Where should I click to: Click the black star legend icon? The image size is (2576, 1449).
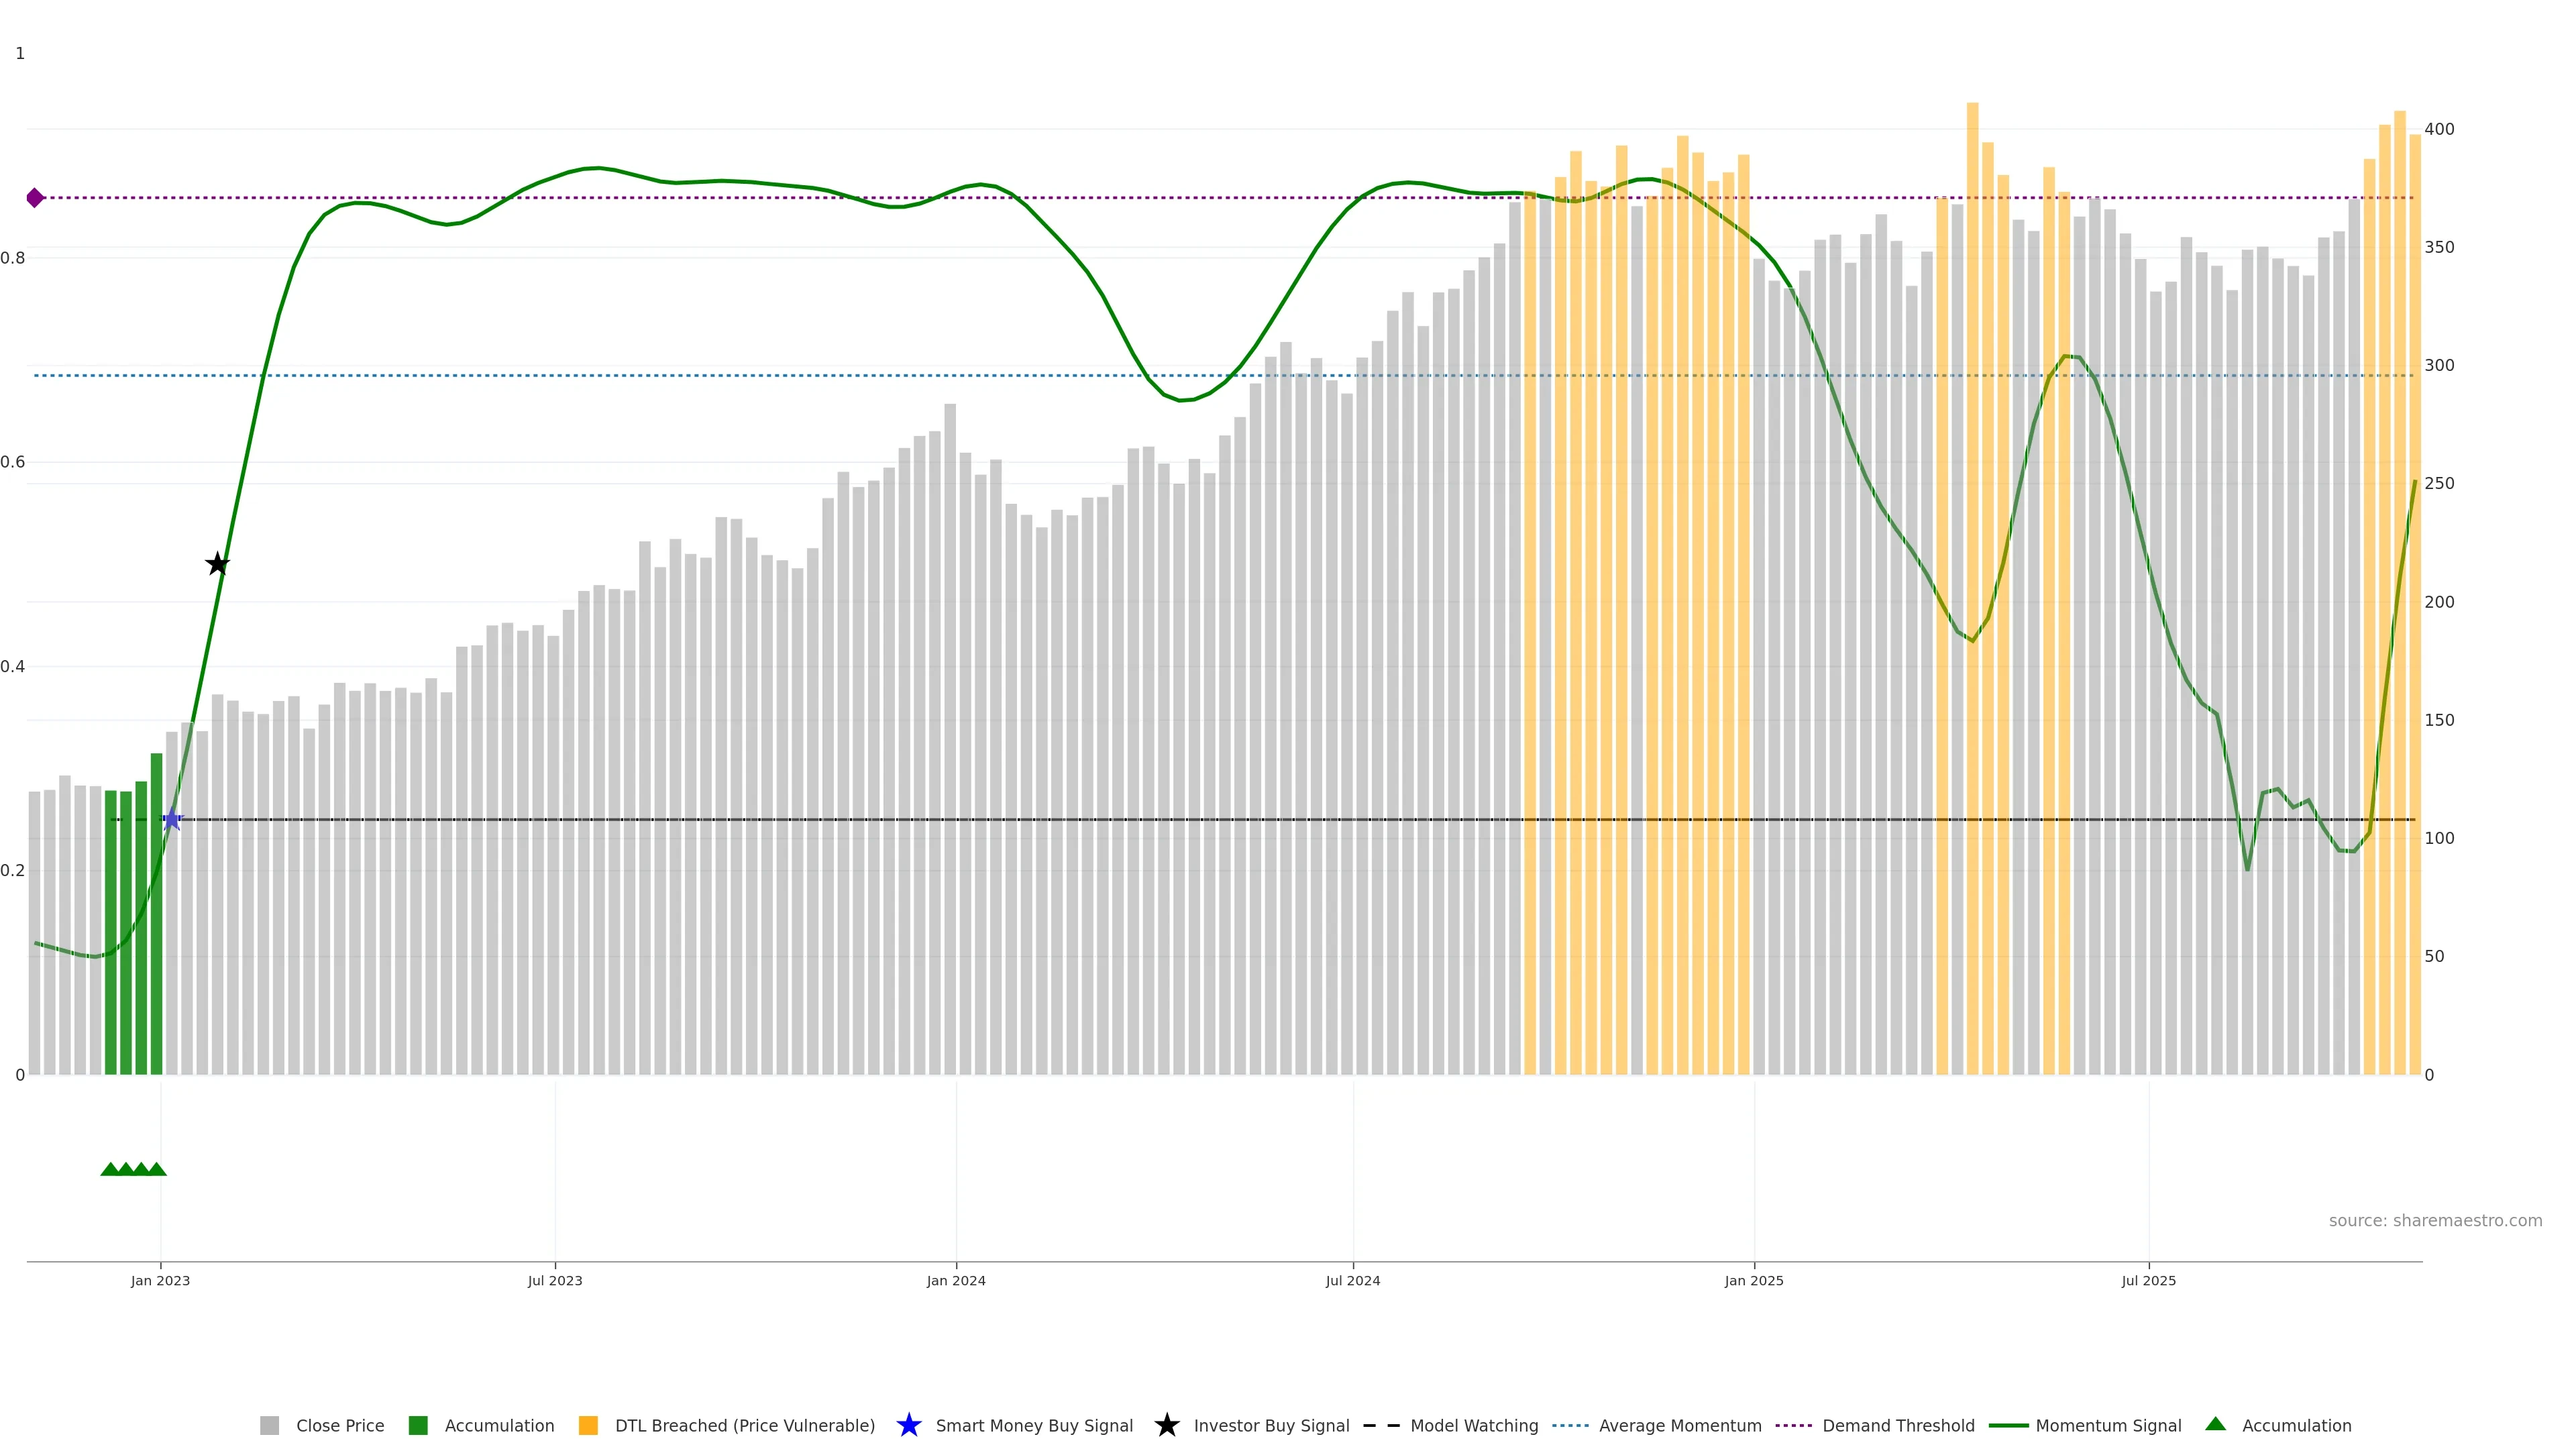tap(1166, 1425)
